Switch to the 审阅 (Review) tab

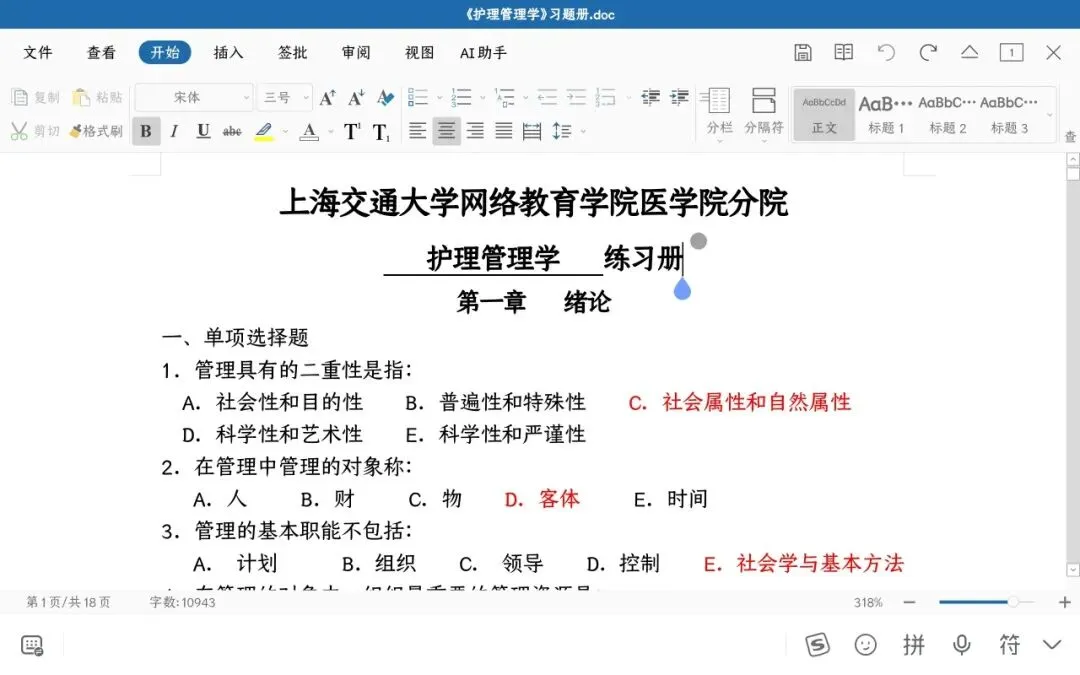355,52
